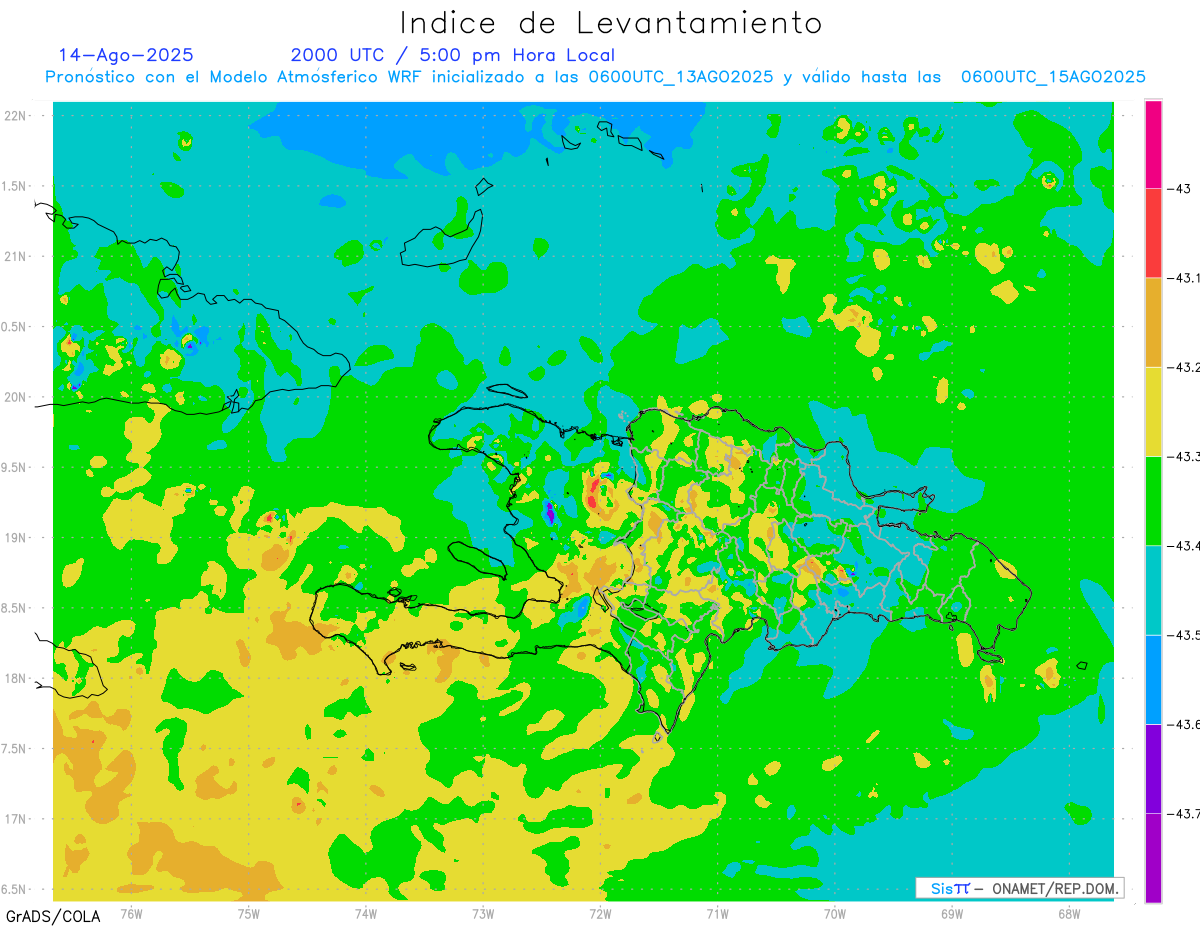Click the "21N" latitude label

[15, 256]
